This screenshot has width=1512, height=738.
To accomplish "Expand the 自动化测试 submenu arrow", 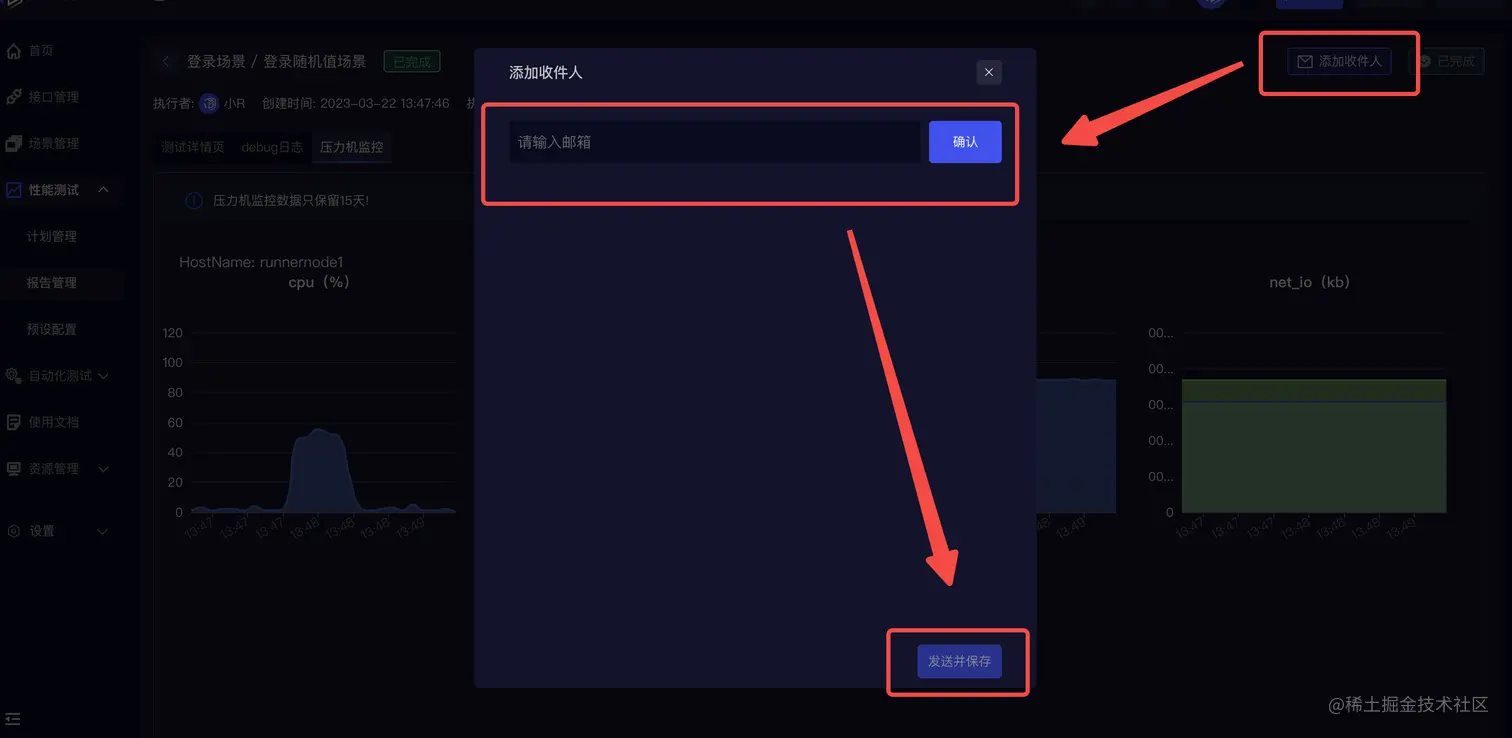I will click(103, 376).
